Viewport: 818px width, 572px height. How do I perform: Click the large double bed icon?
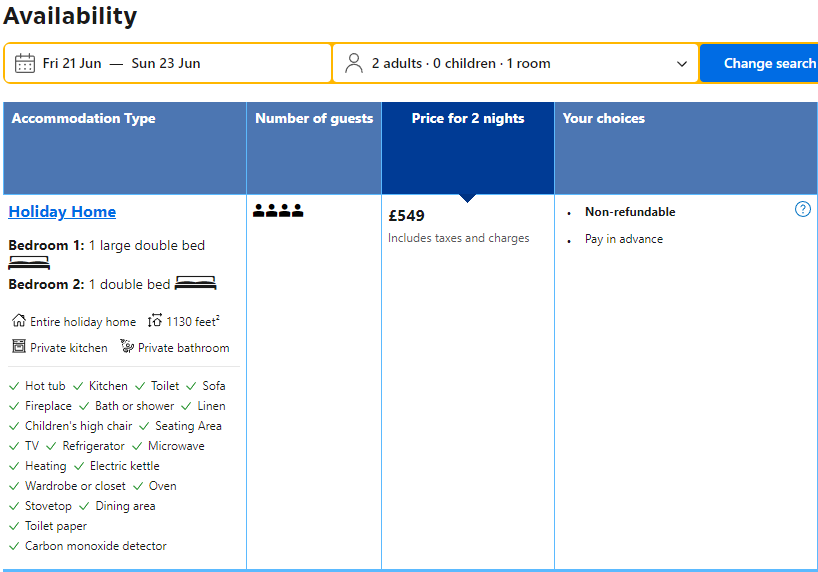[x=29, y=263]
